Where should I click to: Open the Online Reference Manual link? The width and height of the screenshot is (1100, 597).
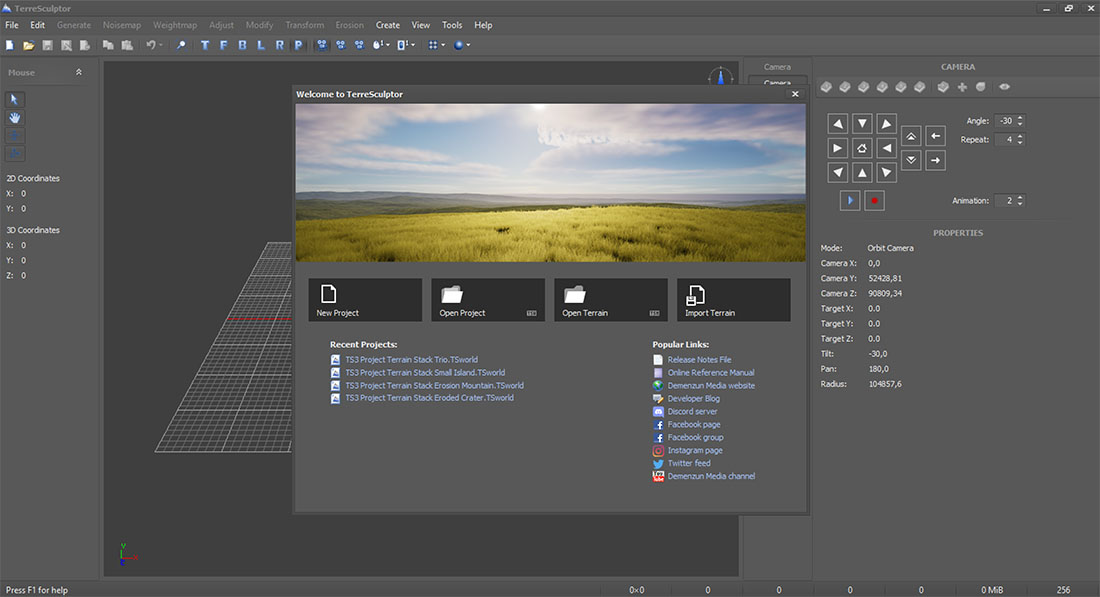tap(711, 373)
